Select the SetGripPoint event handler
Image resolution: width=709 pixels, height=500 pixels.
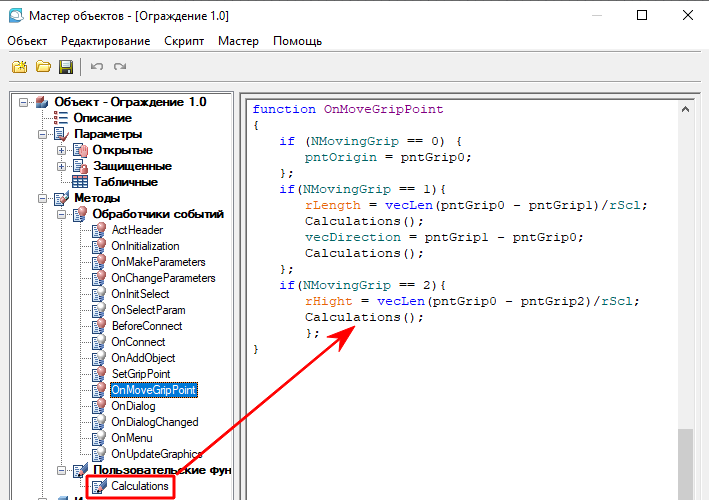141,374
